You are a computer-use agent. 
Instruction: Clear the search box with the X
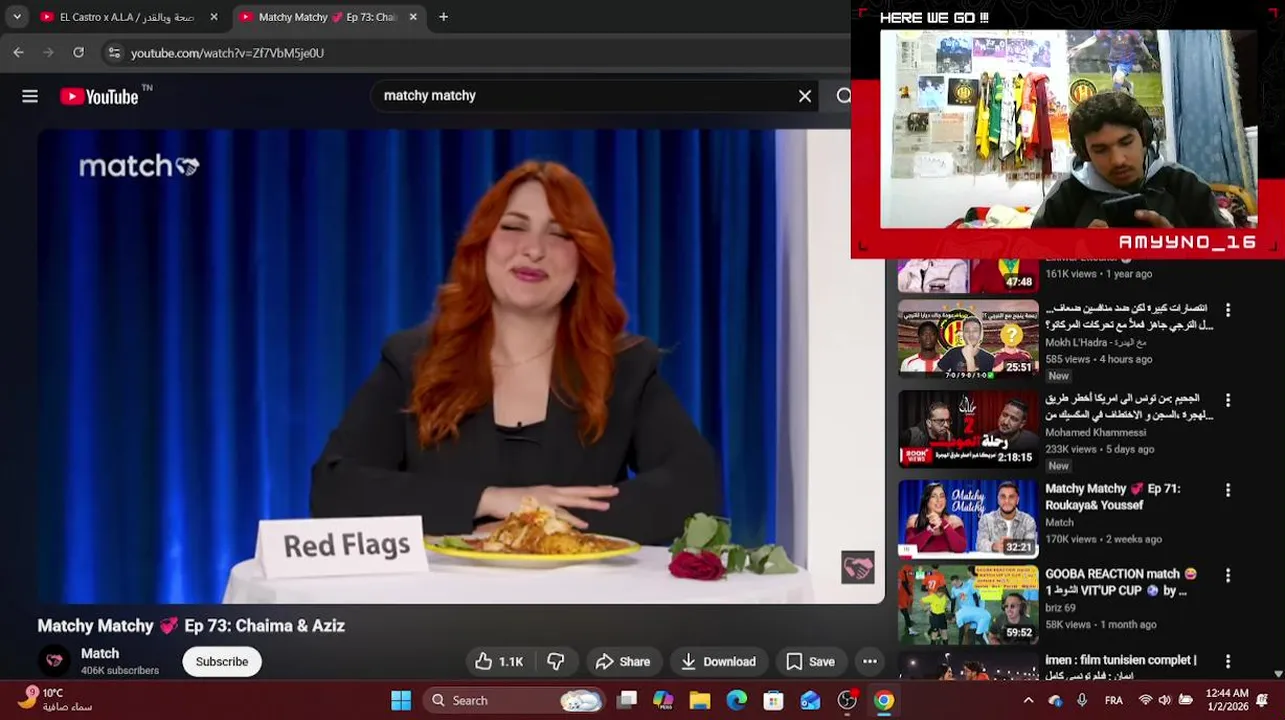(x=805, y=96)
